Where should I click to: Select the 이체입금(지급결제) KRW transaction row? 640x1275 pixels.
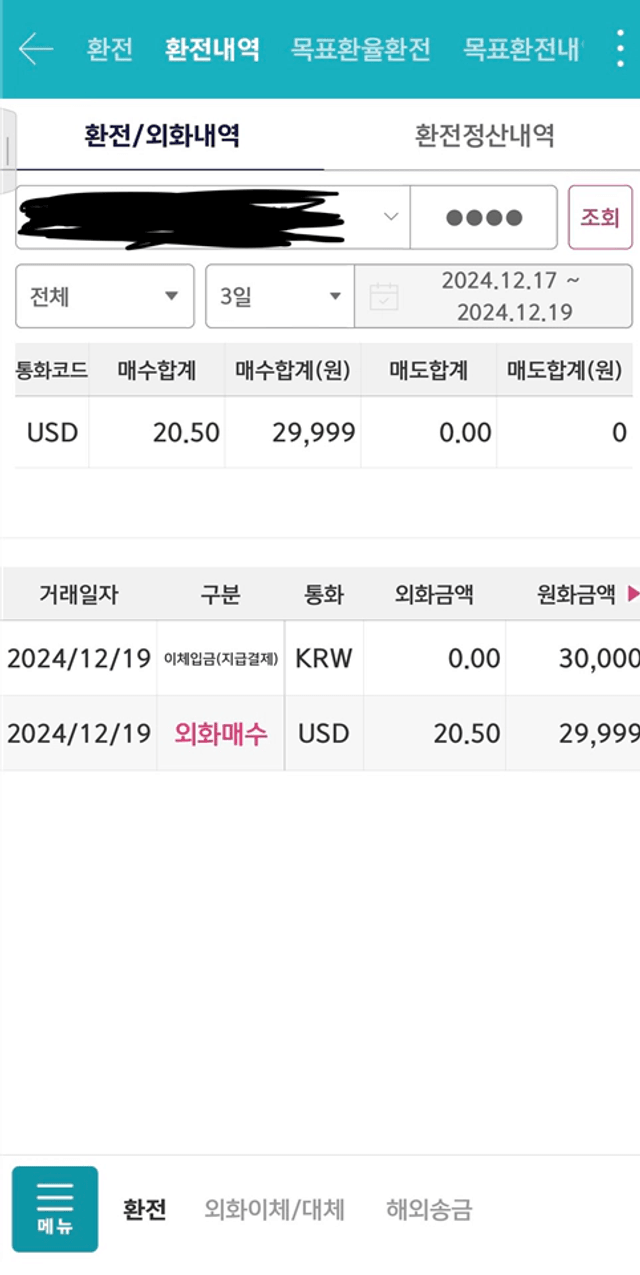pyautogui.click(x=320, y=657)
